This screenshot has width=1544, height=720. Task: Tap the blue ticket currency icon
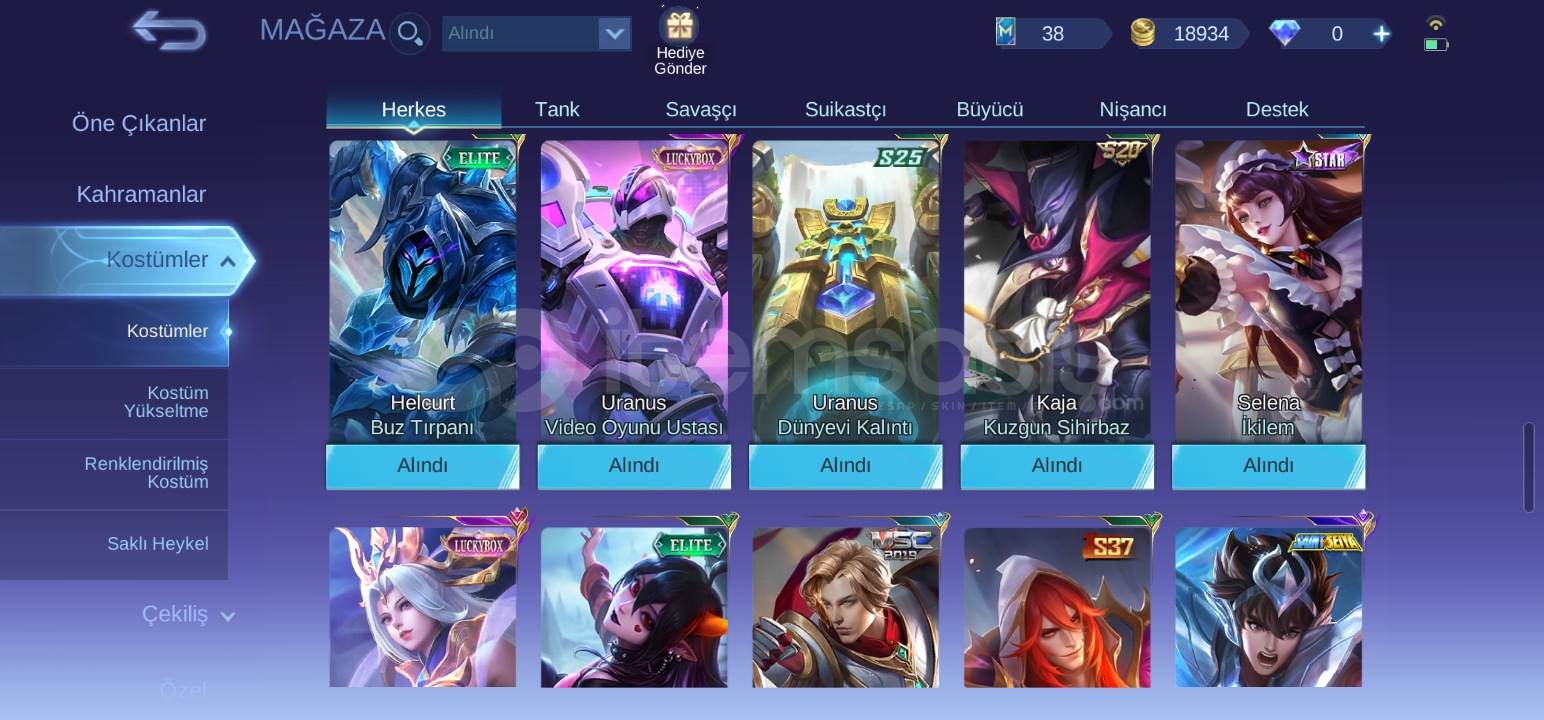point(1006,33)
